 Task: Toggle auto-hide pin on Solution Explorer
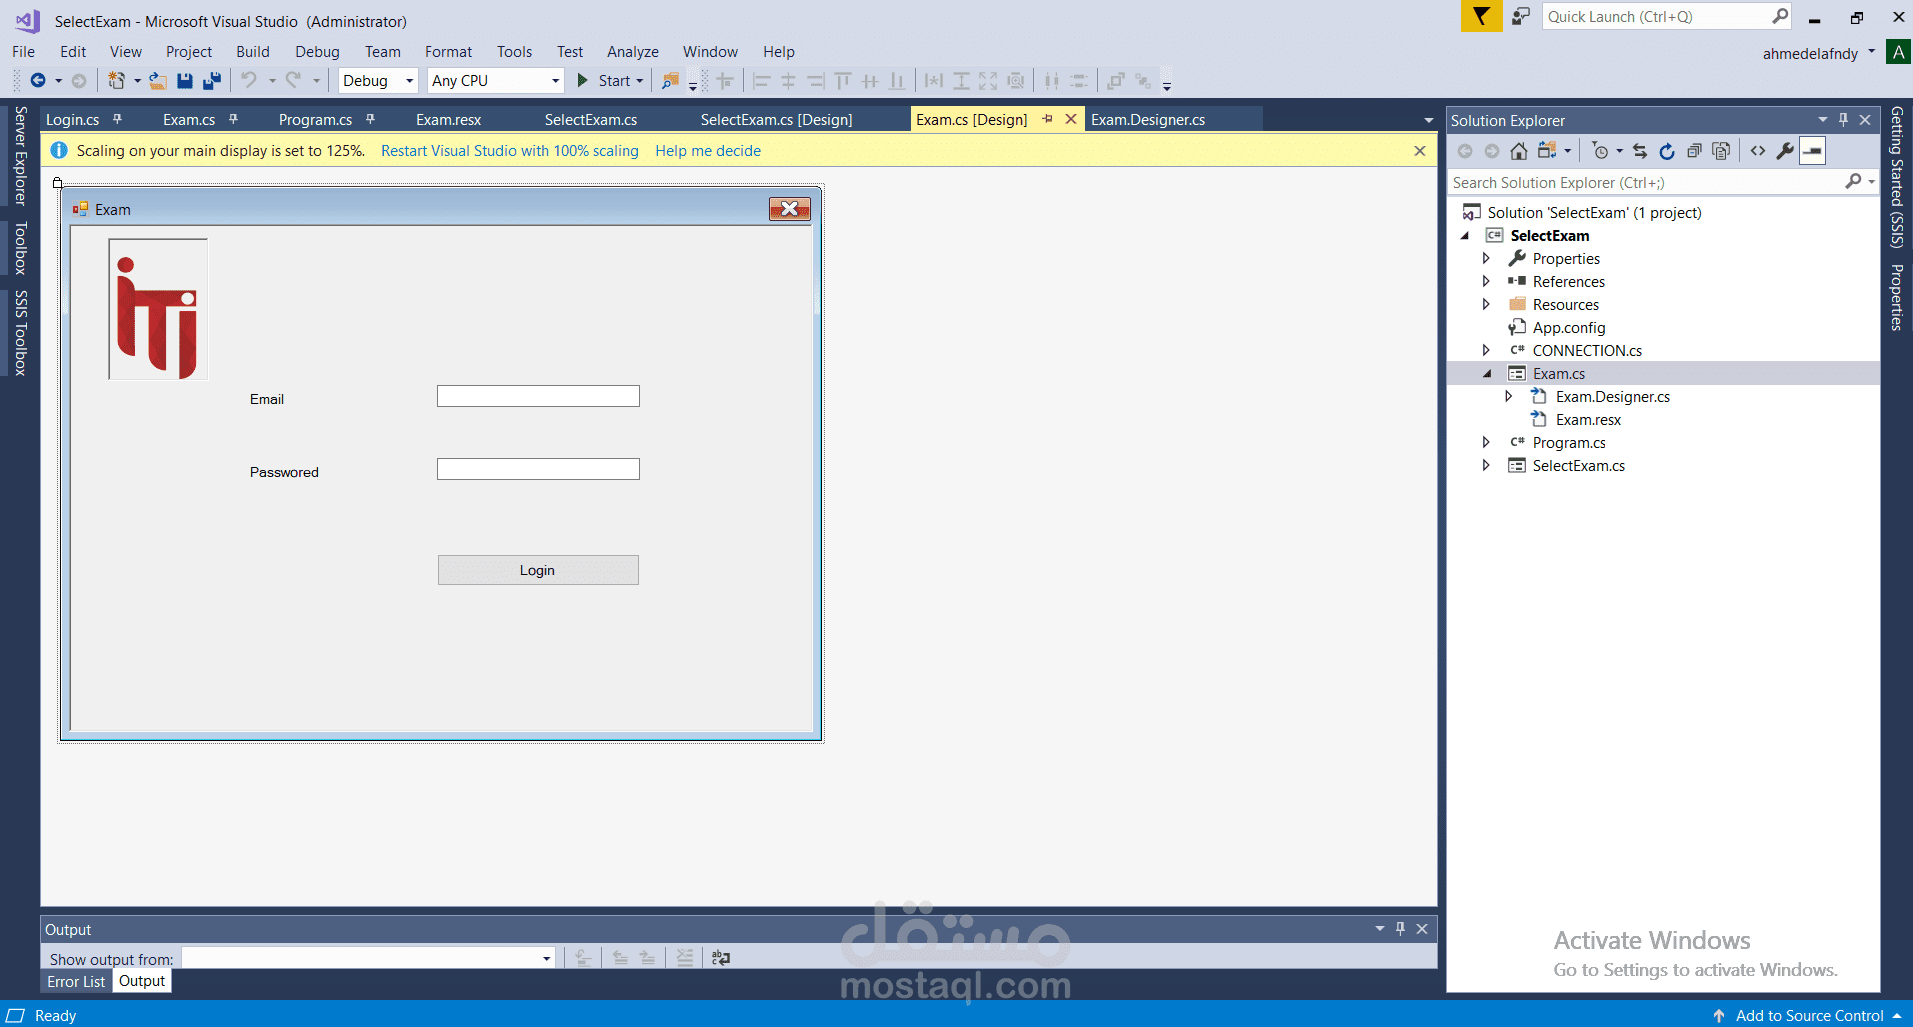coord(1842,119)
